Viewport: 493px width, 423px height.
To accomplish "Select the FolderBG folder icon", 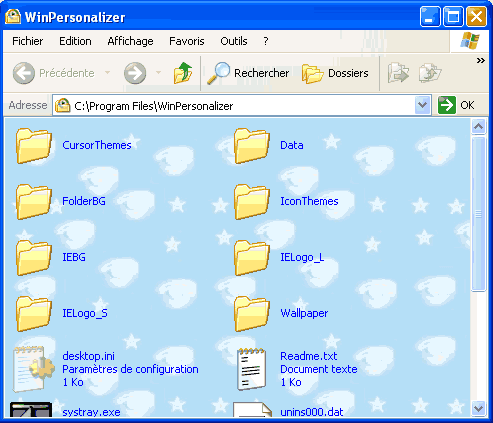I will coord(34,202).
